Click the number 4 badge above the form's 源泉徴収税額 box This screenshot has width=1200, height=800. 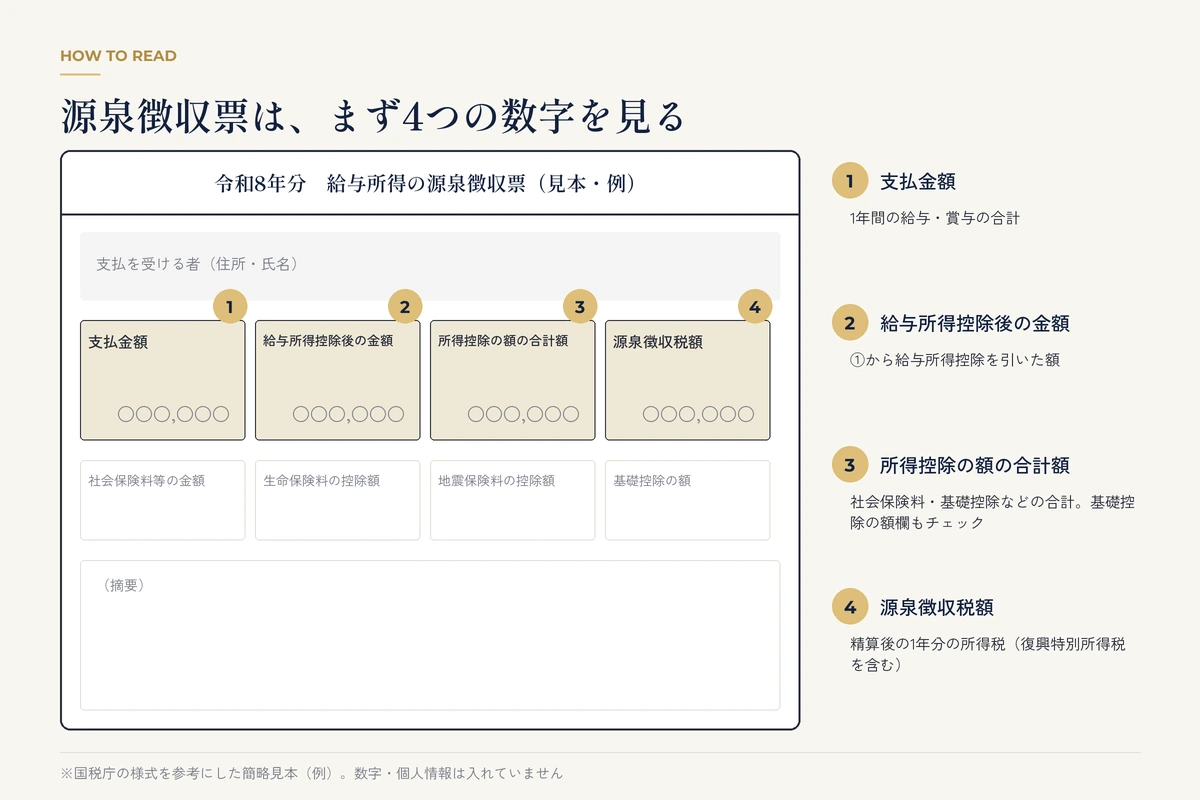(755, 306)
